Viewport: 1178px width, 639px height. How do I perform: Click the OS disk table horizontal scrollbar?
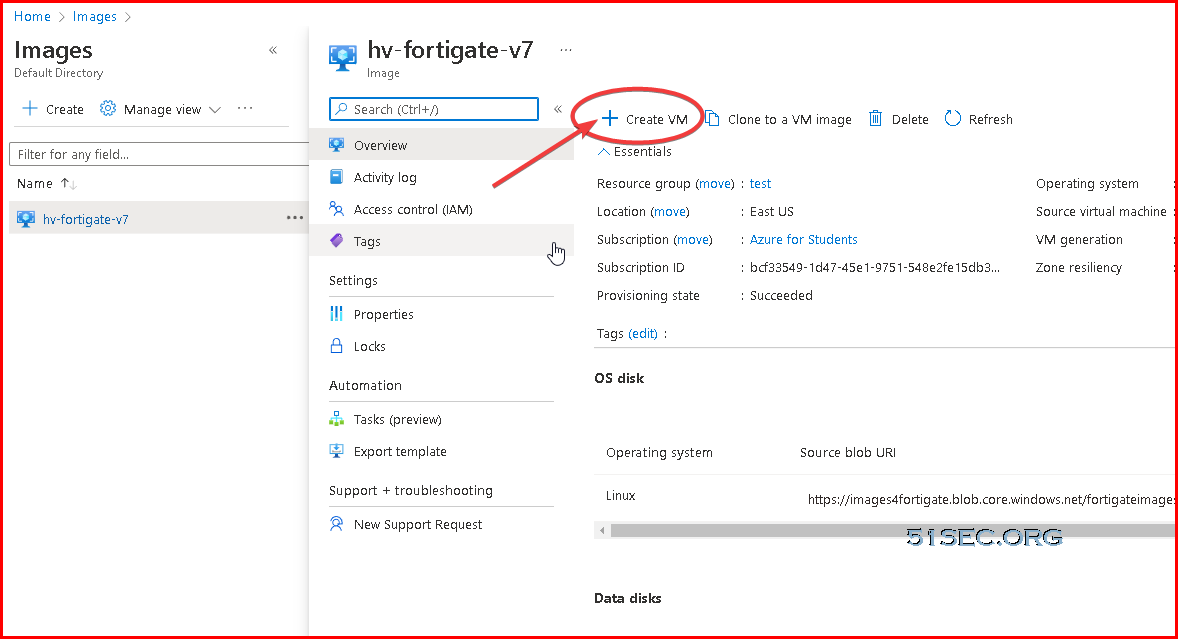click(893, 531)
